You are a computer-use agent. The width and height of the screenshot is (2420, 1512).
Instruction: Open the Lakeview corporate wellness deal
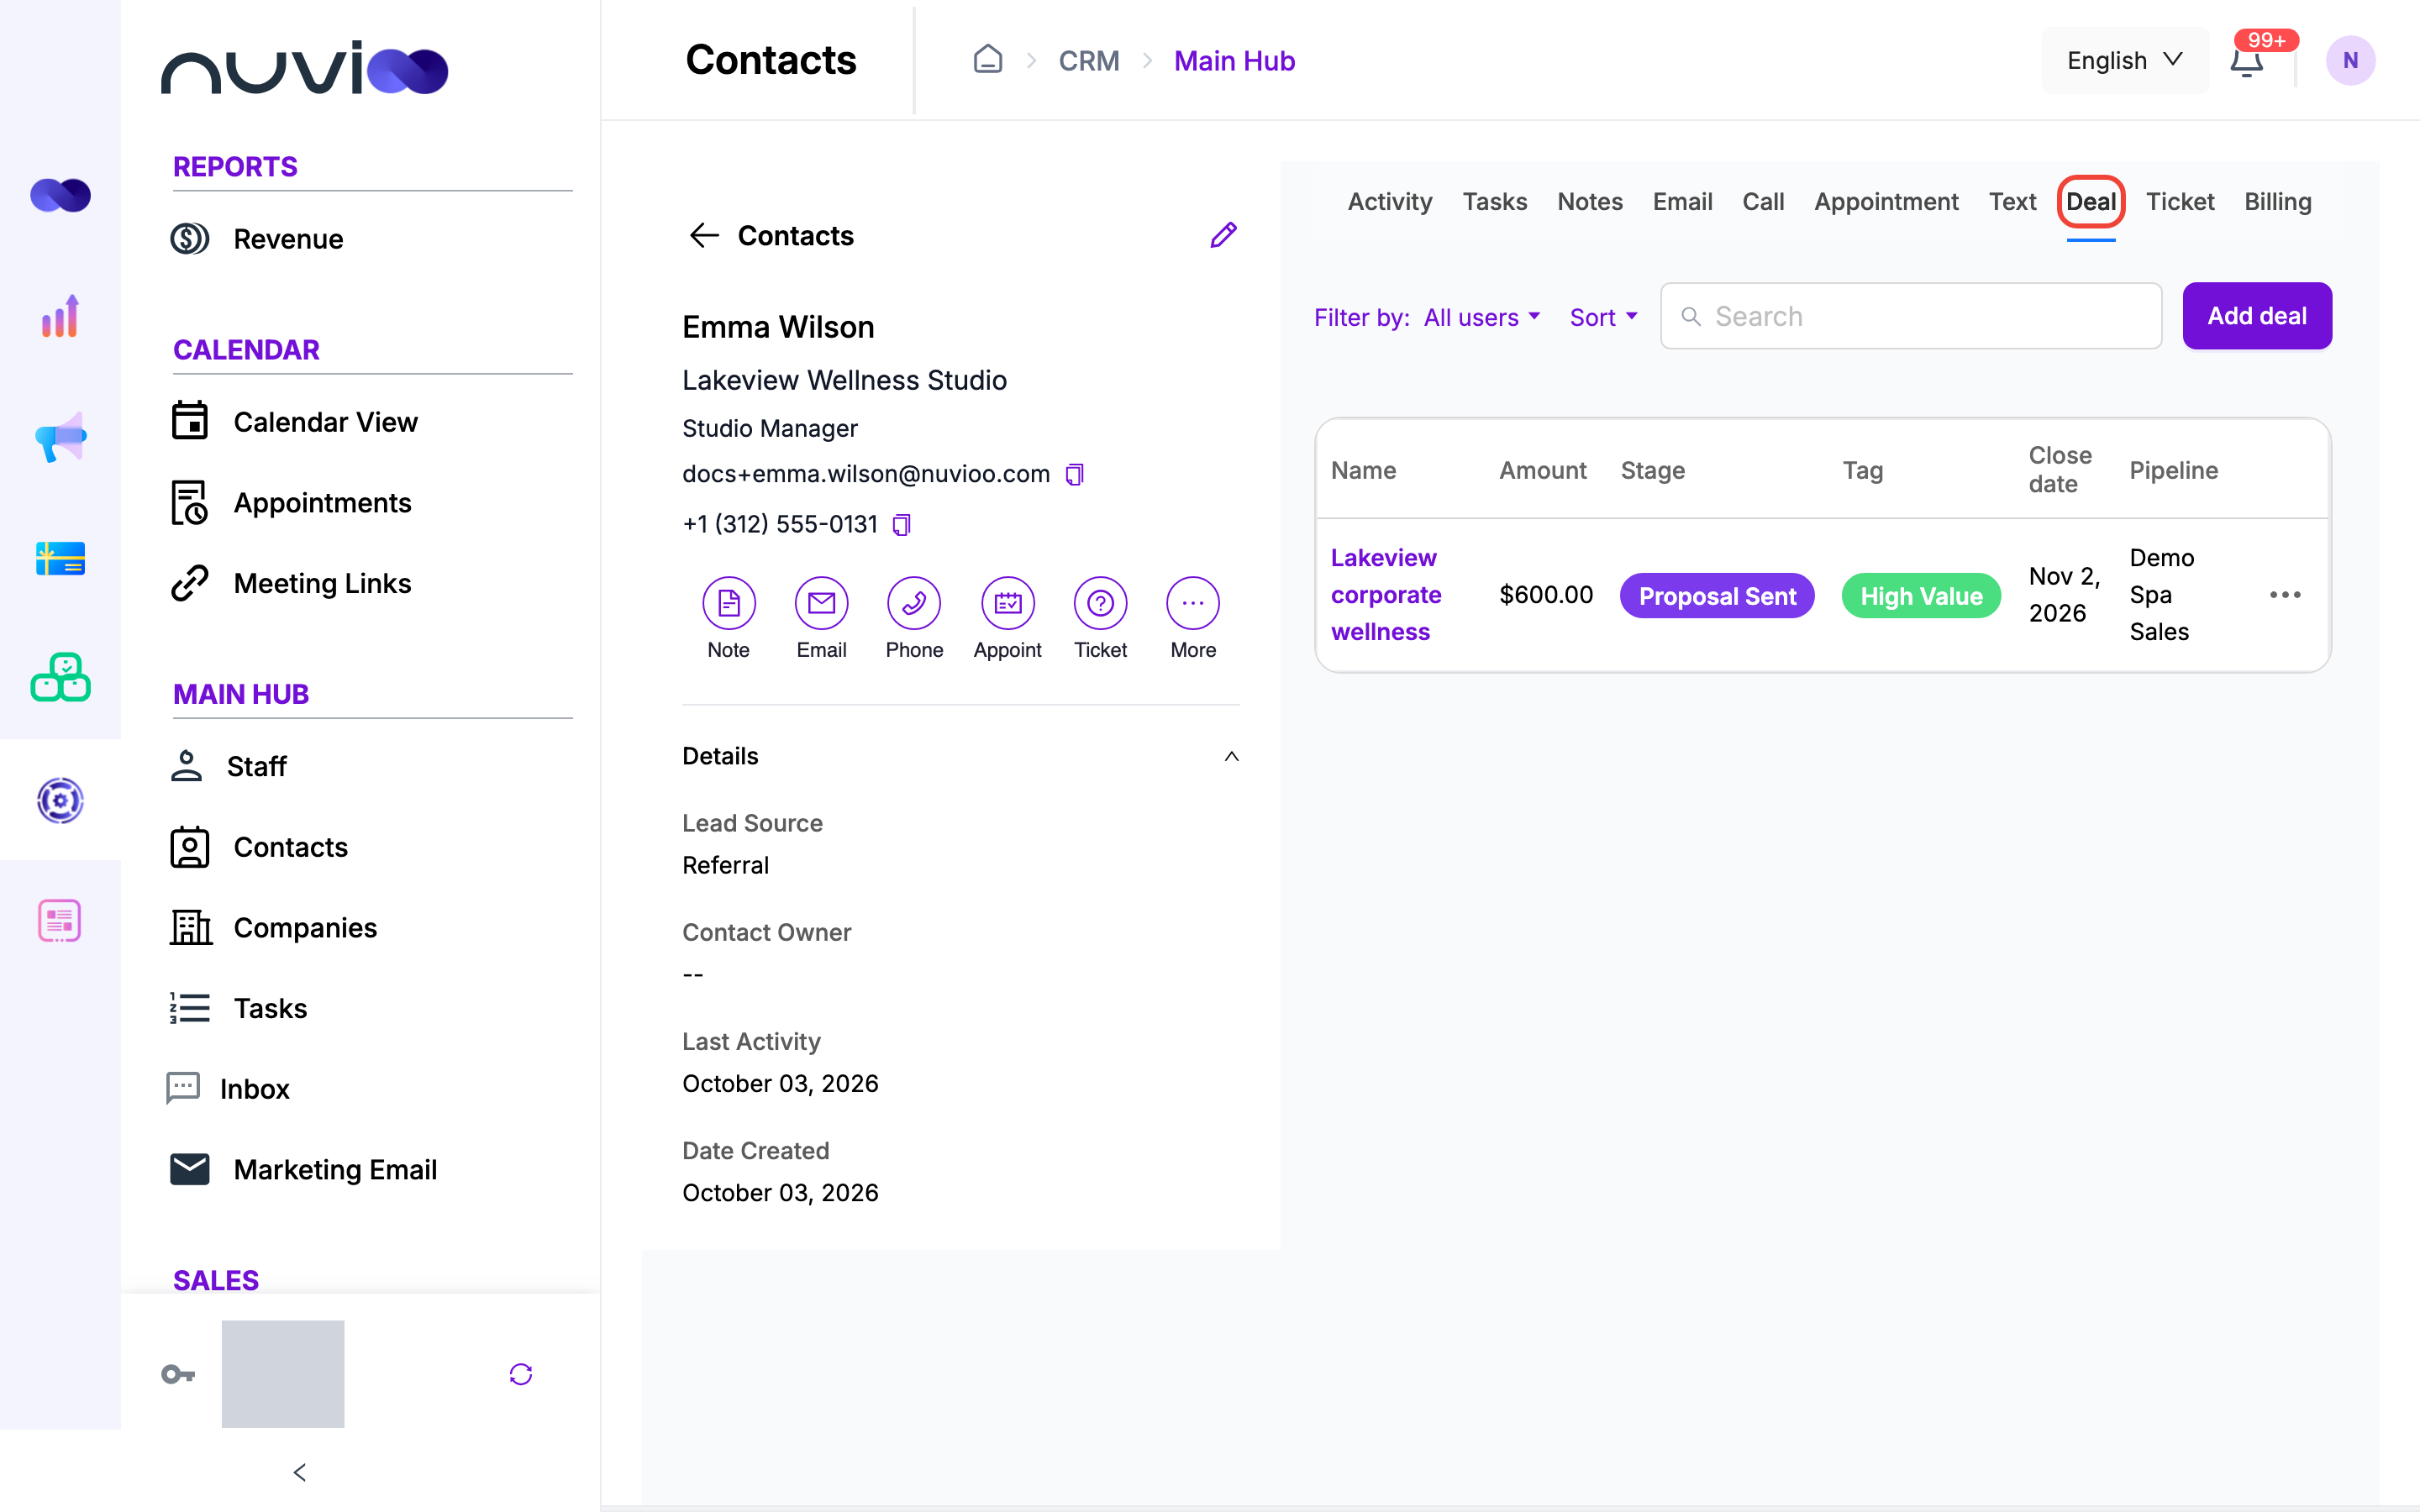click(x=1385, y=595)
